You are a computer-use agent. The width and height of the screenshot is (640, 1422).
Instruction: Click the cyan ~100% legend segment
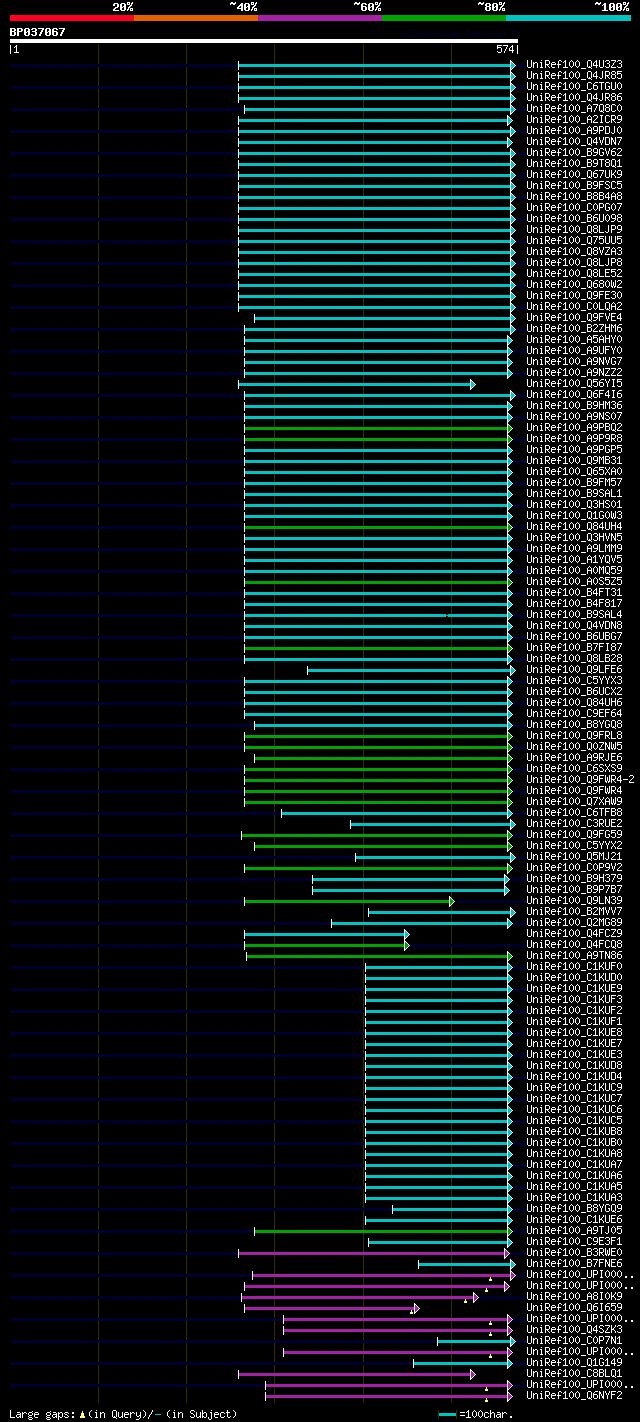pyautogui.click(x=568, y=18)
